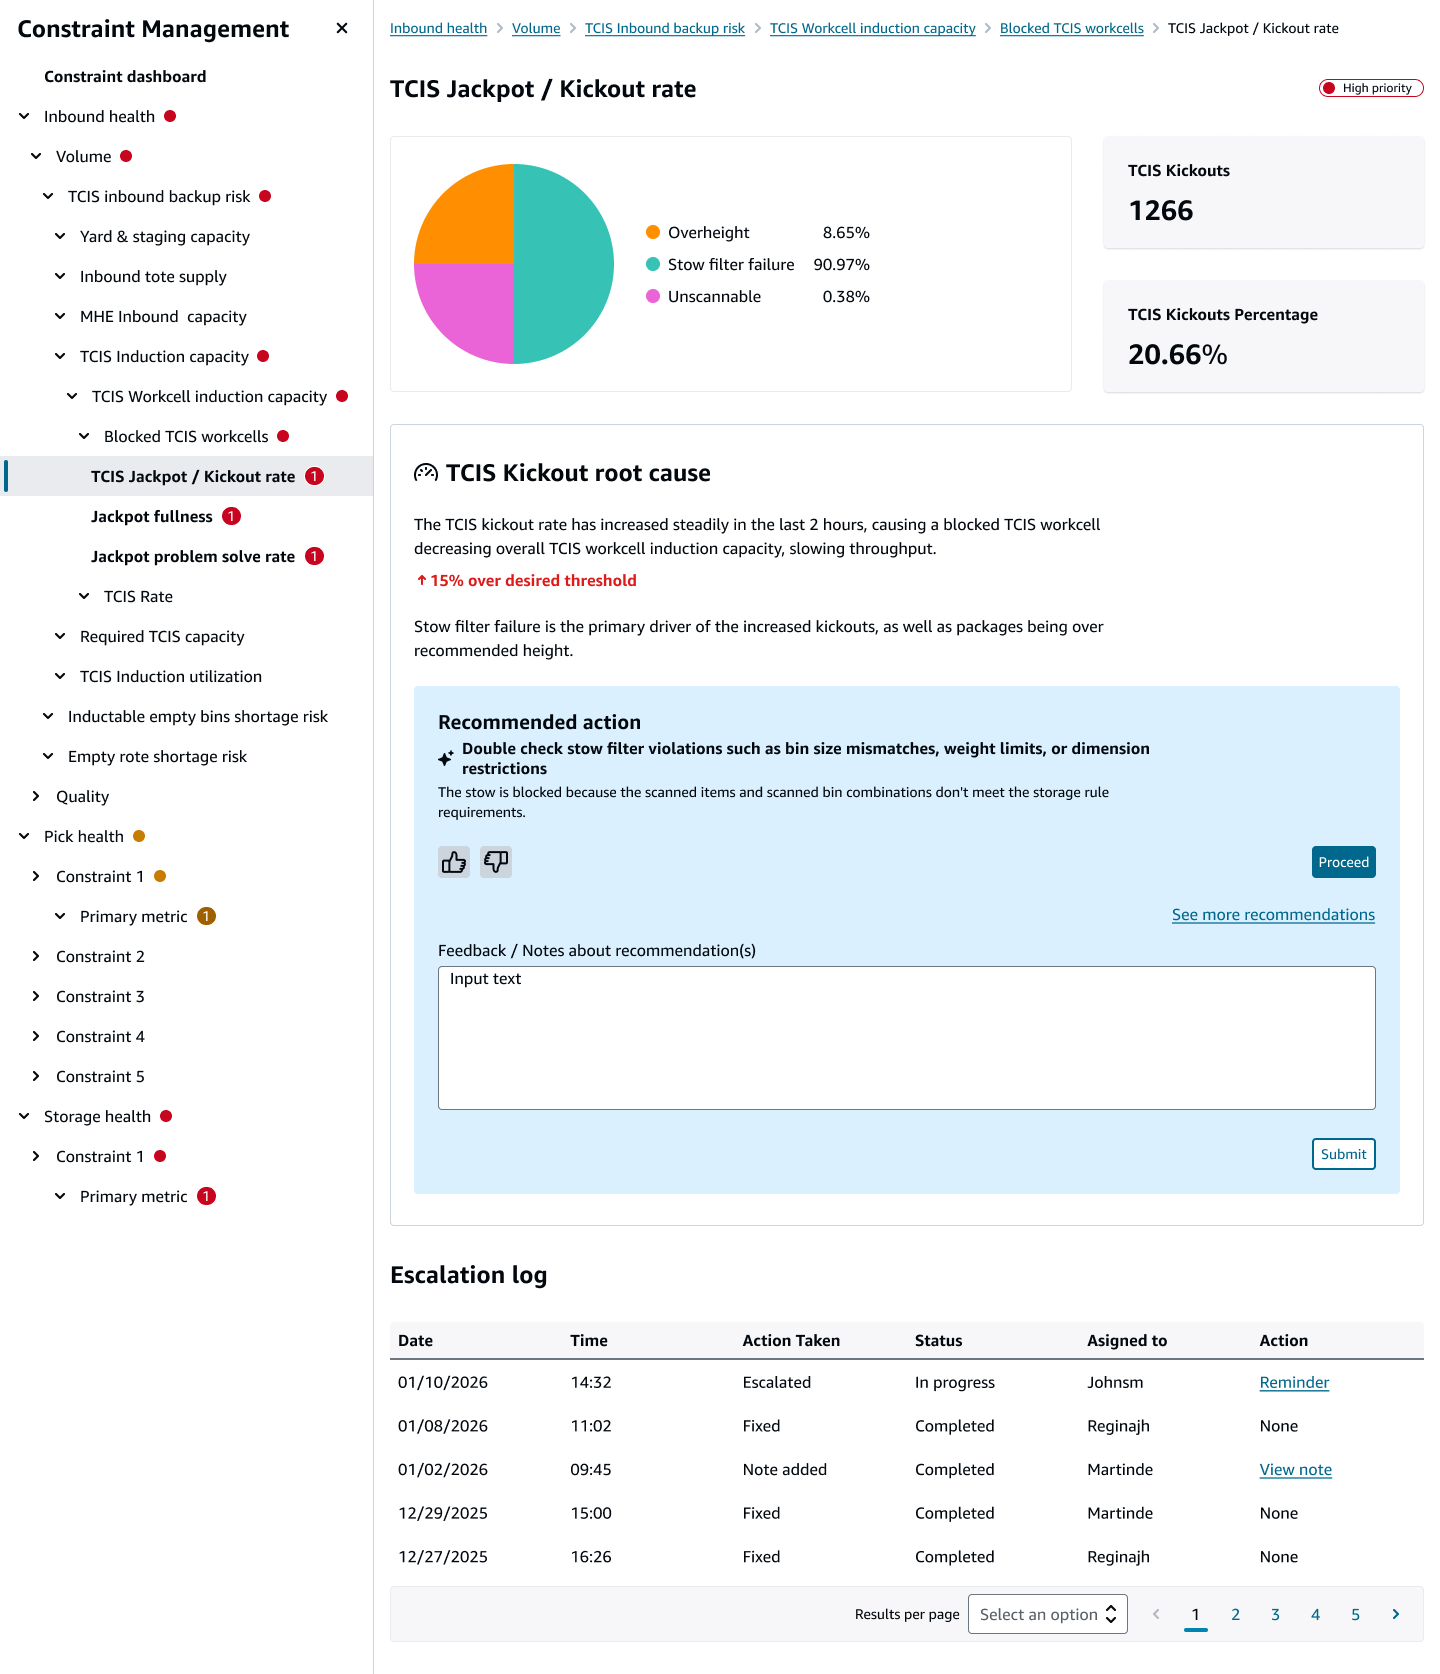Open Required TCIS capacity item
The image size is (1440, 1674).
tap(162, 636)
